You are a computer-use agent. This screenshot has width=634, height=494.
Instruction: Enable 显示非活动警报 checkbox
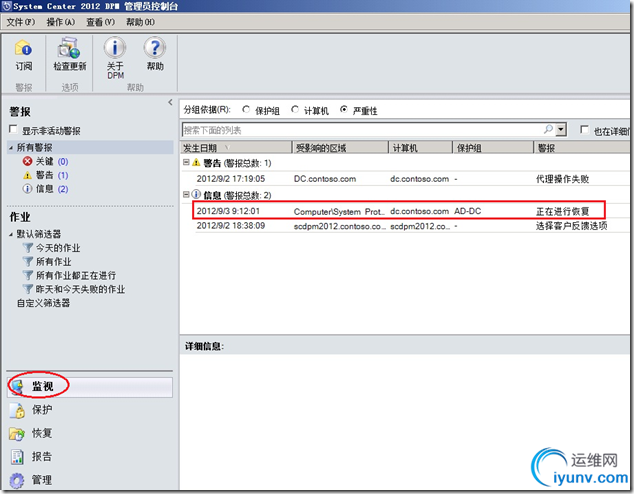coord(13,129)
